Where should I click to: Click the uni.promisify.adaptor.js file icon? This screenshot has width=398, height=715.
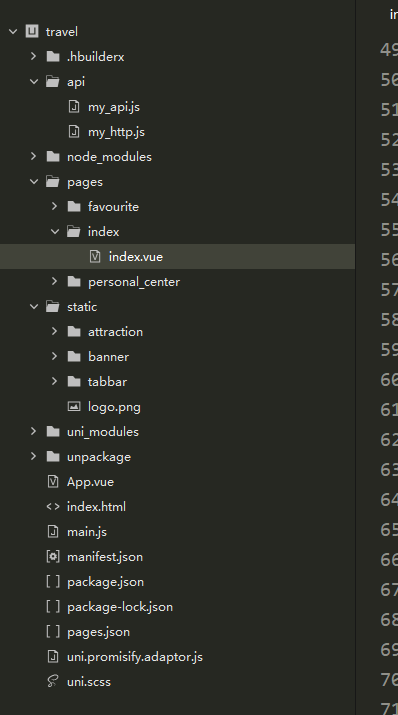53,657
